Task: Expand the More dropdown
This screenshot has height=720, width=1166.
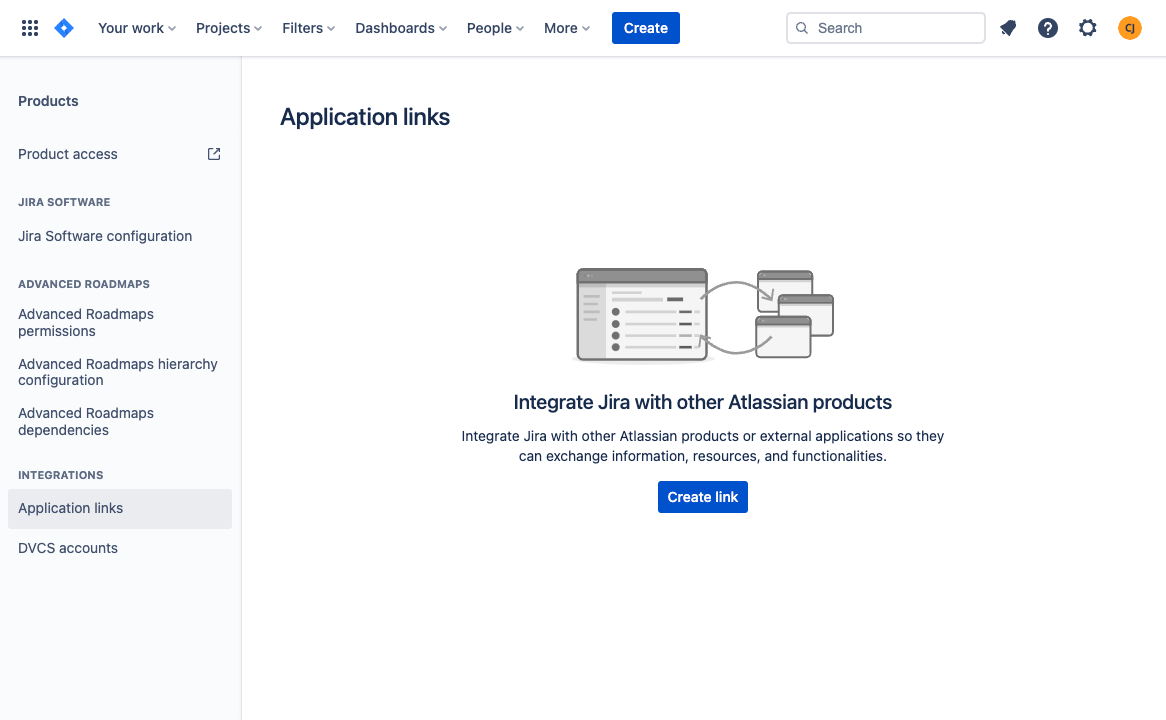Action: point(567,28)
